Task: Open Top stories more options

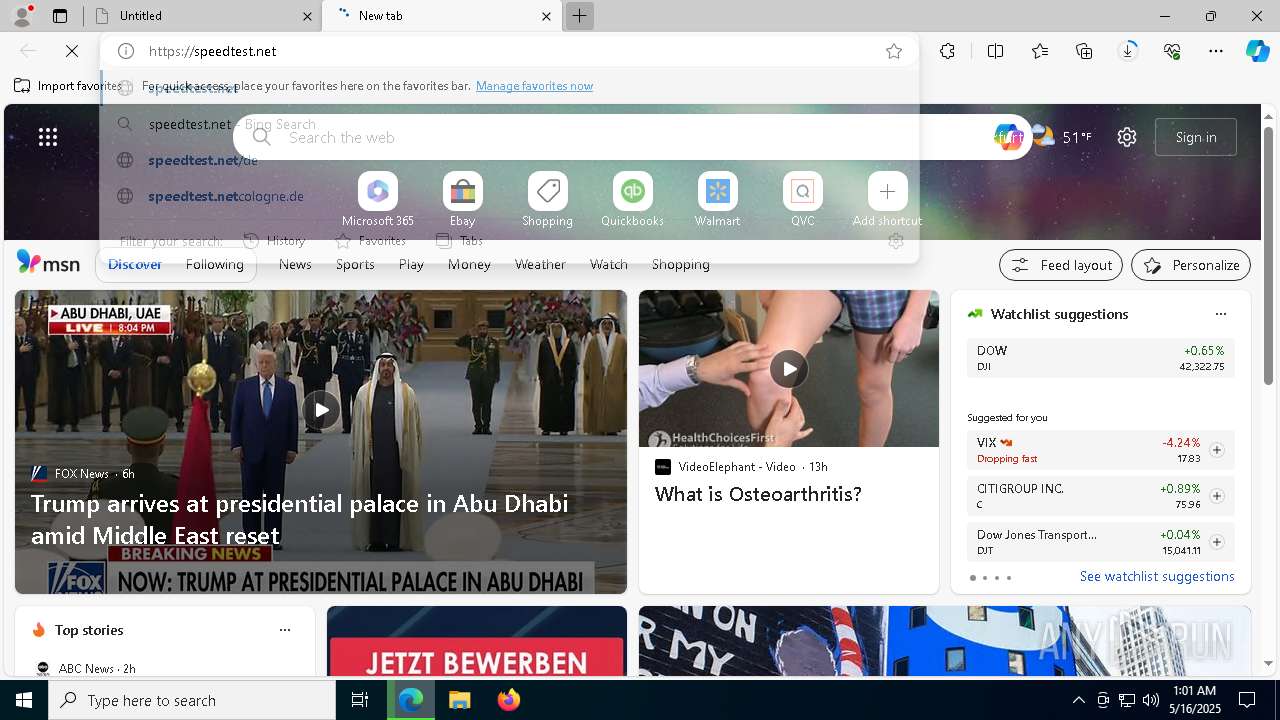Action: [285, 630]
